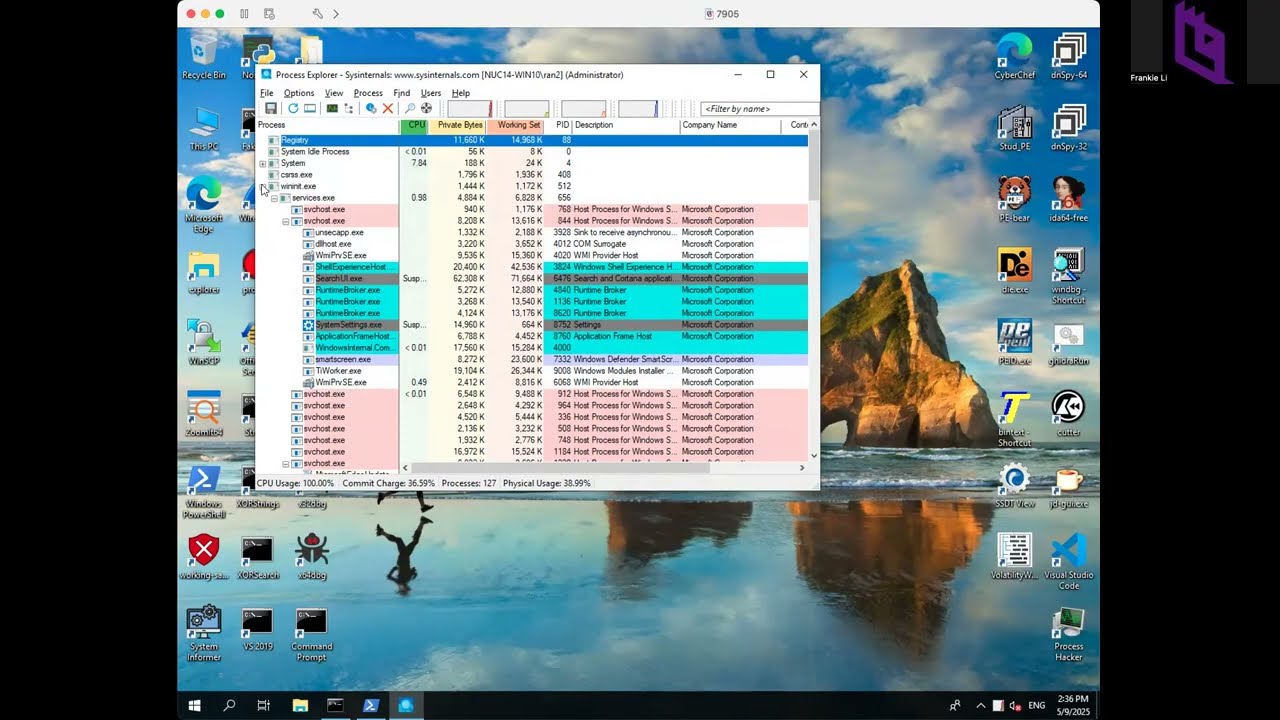Image resolution: width=1280 pixels, height=720 pixels.
Task: Click the Refresh Now toolbar icon
Action: point(293,108)
